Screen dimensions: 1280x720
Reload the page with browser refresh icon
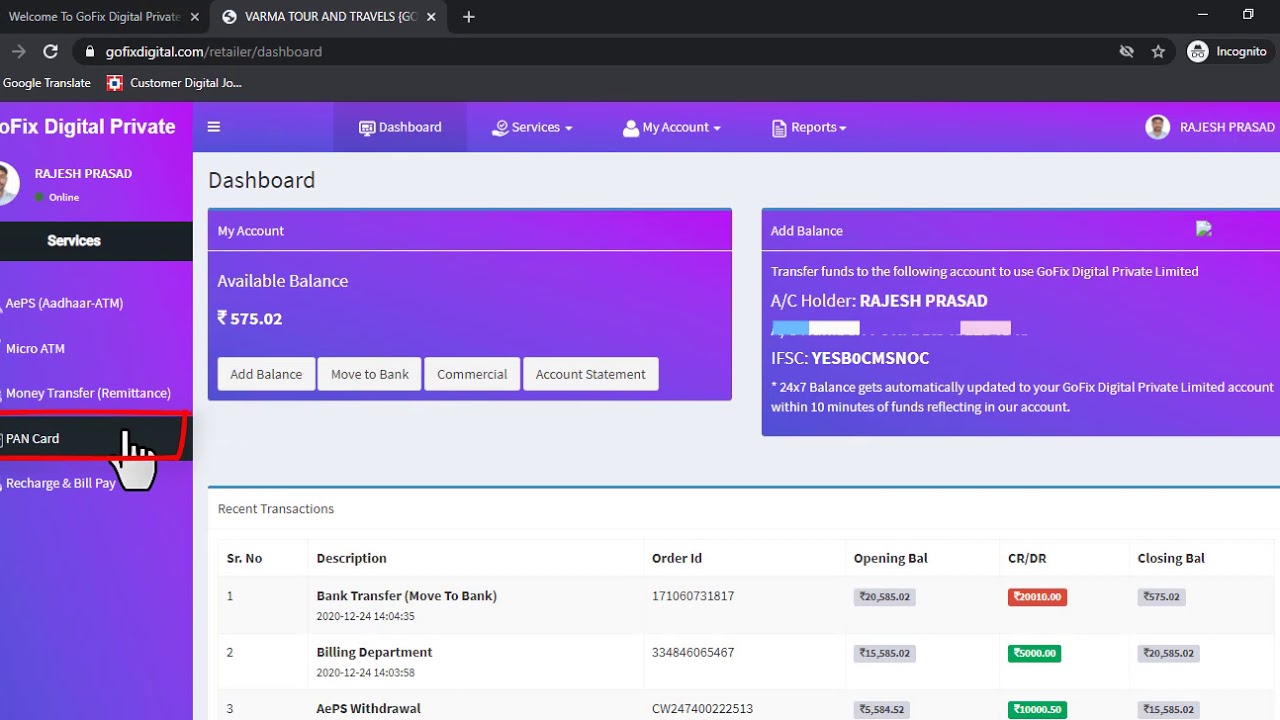(50, 51)
